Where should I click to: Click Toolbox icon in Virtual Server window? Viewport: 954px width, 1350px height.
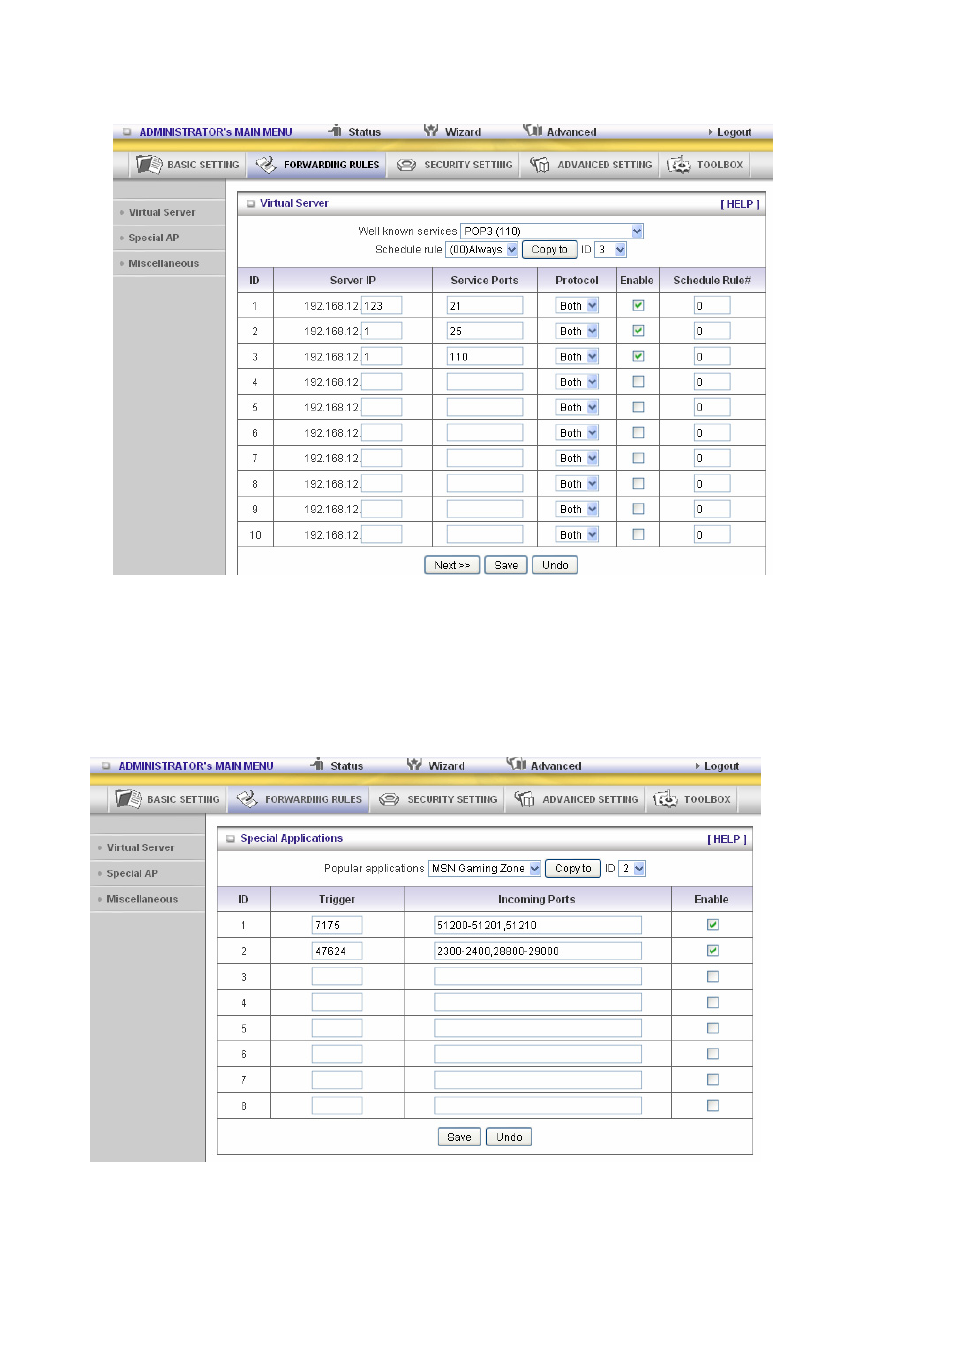679,164
